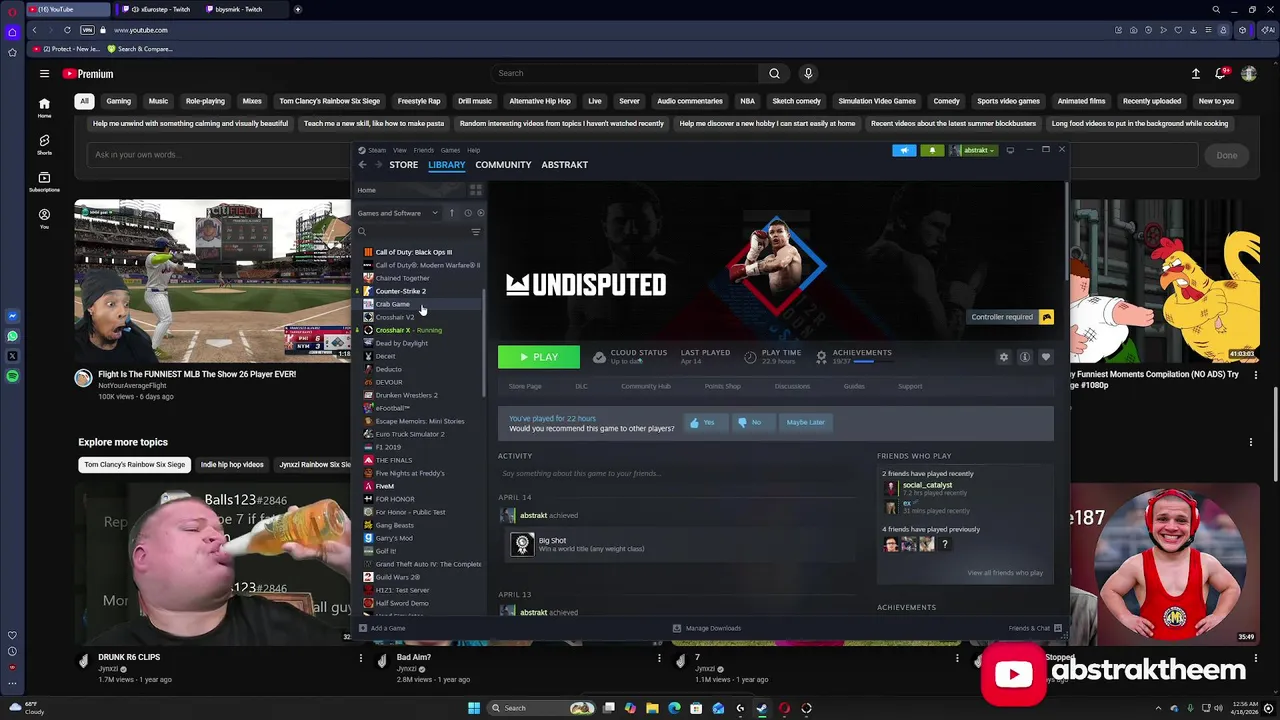The image size is (1280, 720).
Task: Open the Friends menu in Steam
Action: pos(424,150)
